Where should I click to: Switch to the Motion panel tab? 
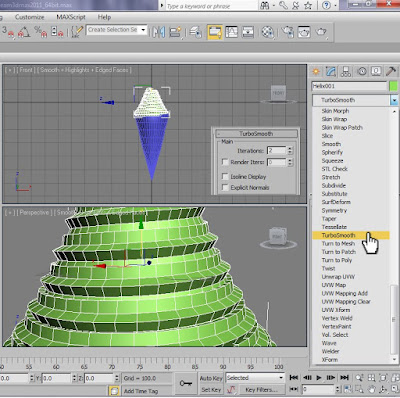pyautogui.click(x=362, y=71)
